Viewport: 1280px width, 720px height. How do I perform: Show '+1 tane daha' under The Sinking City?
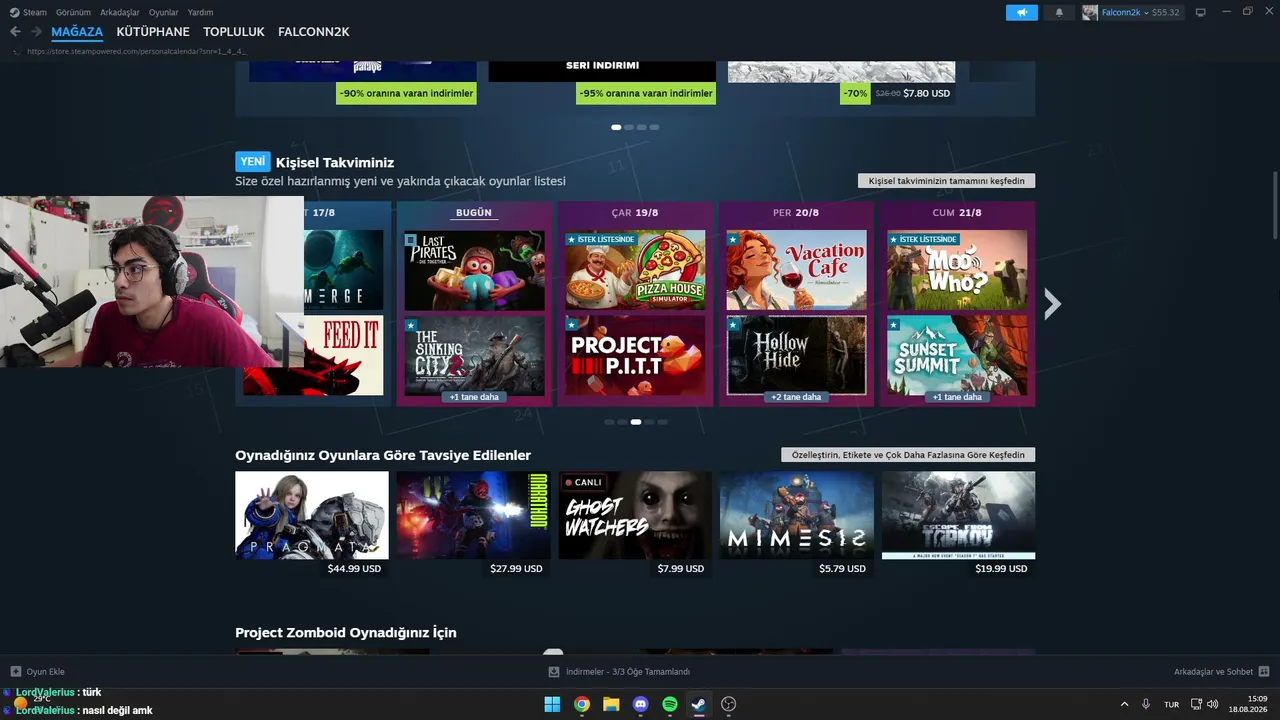point(475,397)
